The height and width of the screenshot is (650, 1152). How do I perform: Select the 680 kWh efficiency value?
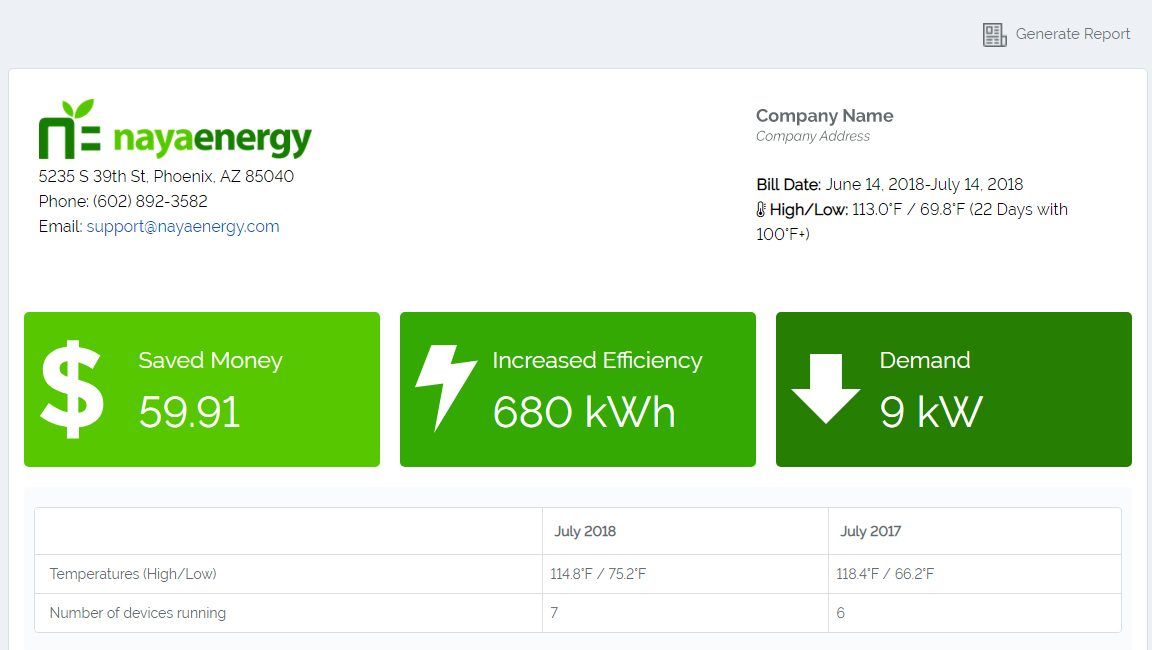coord(583,412)
